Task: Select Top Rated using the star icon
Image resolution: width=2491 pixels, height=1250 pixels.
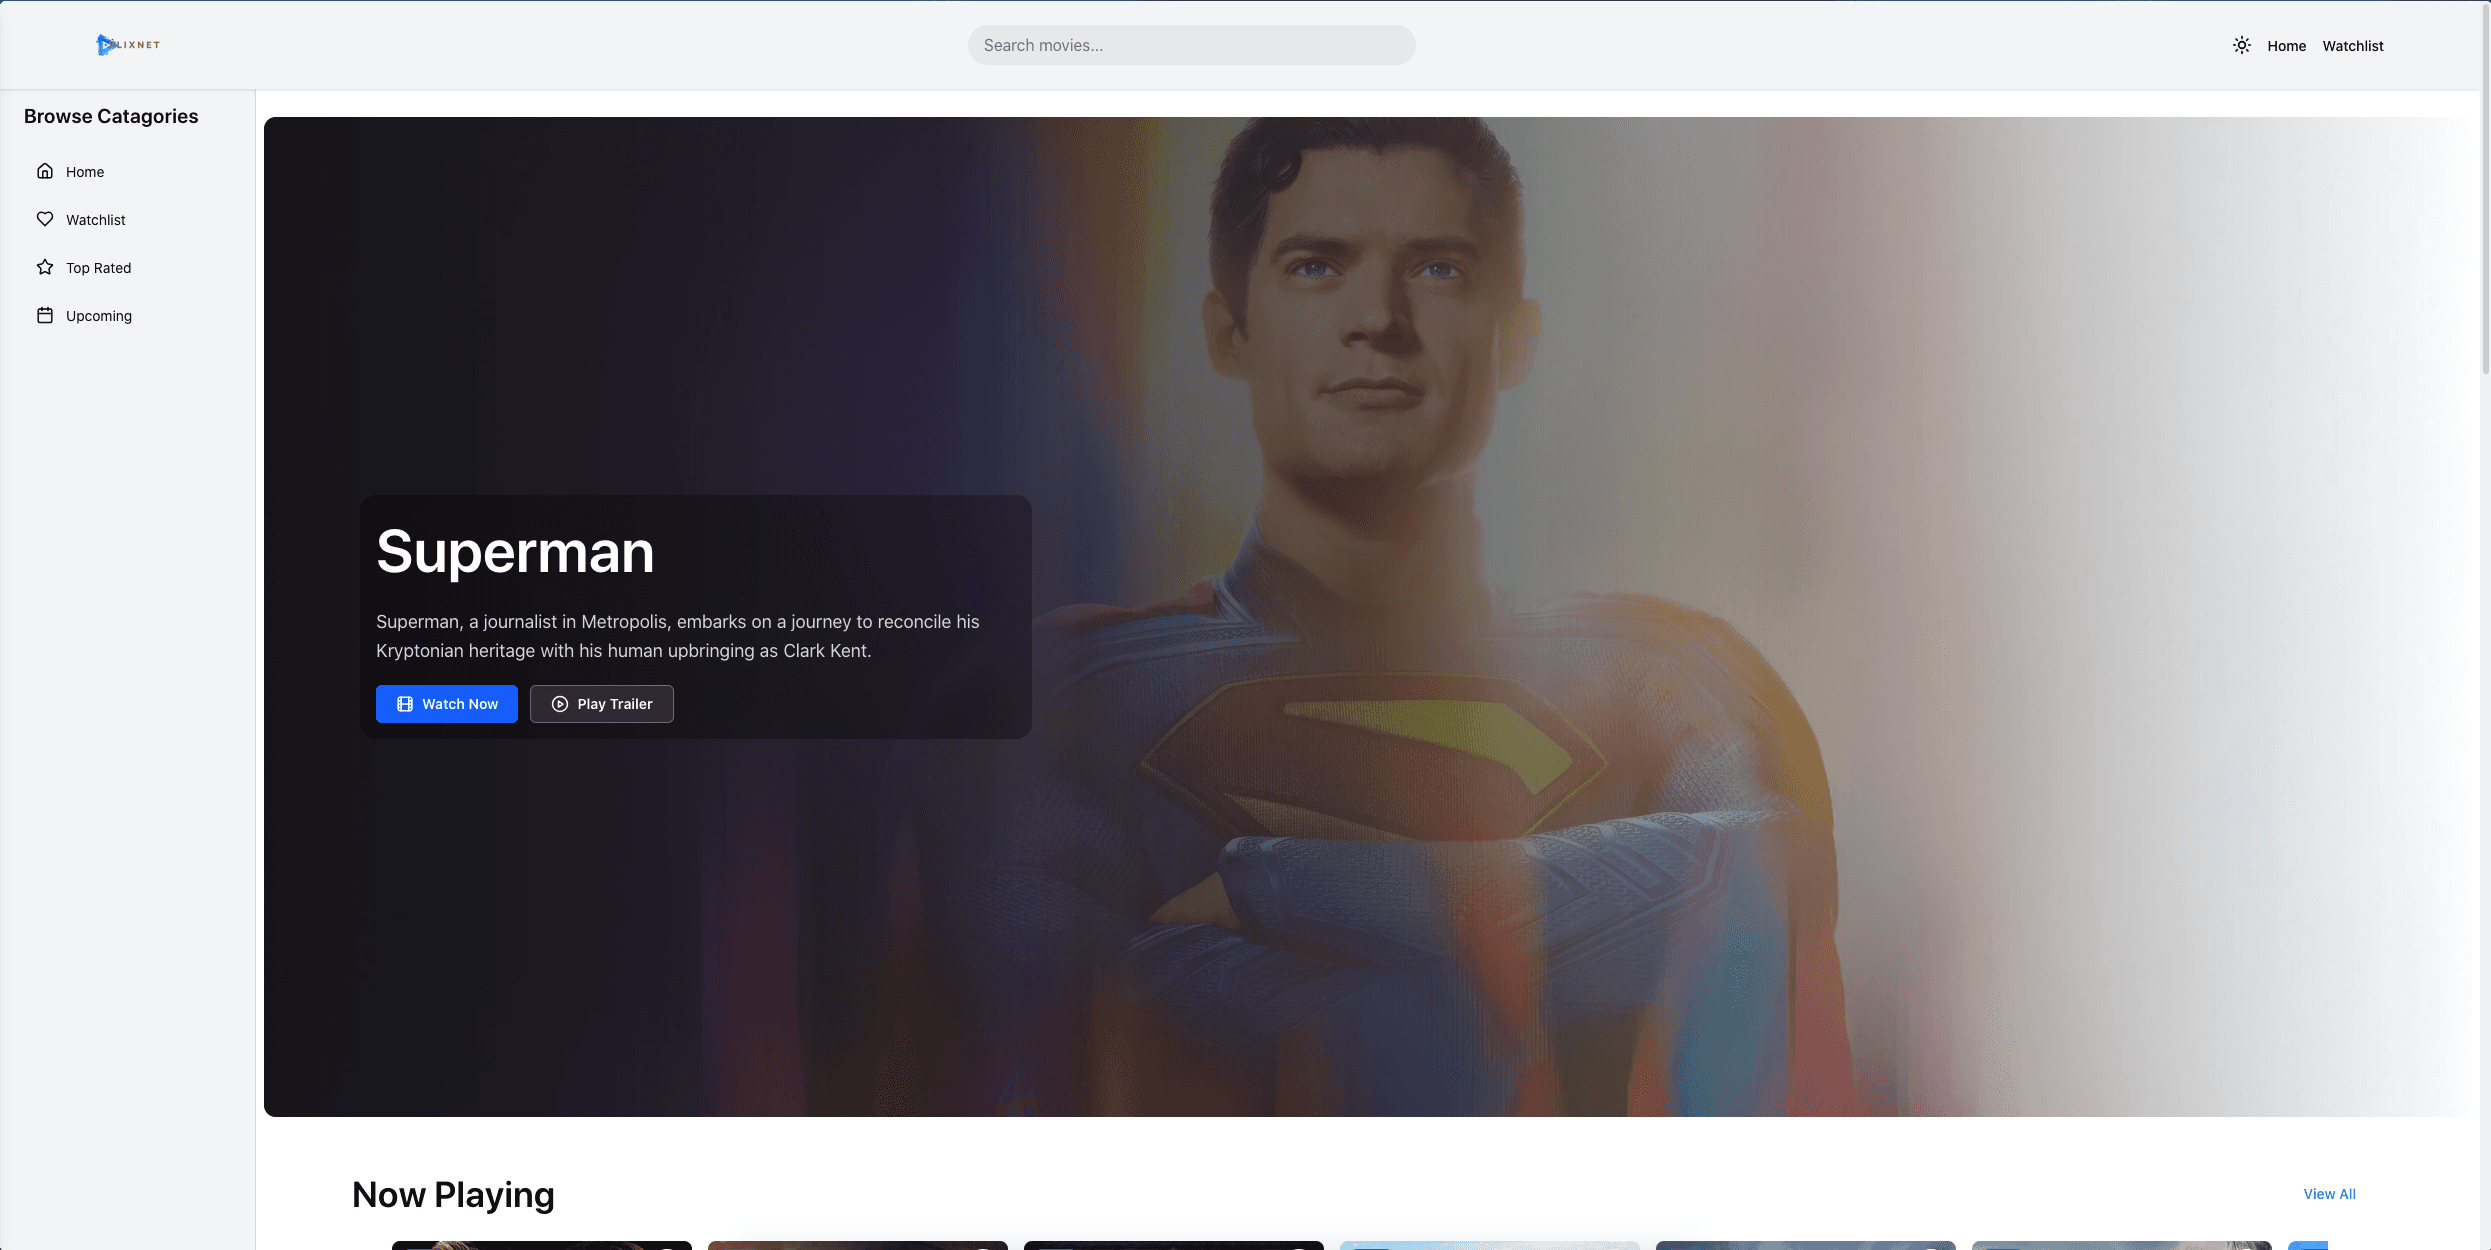Action: click(x=45, y=267)
